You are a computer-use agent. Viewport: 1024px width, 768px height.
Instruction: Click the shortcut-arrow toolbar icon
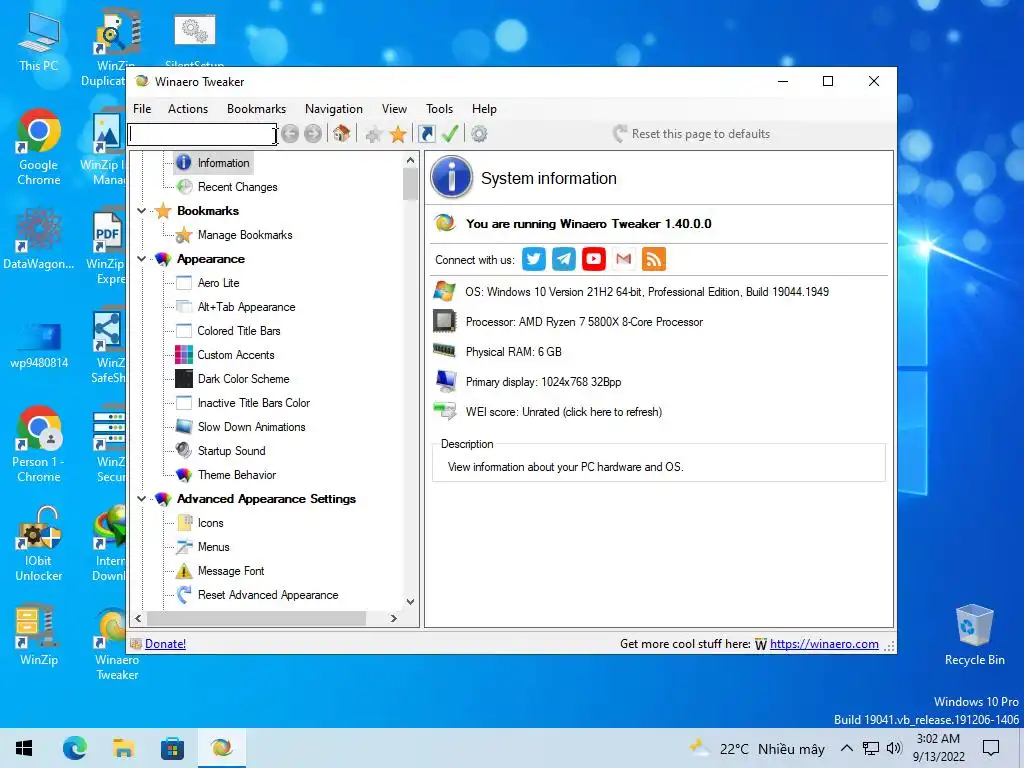pos(426,134)
